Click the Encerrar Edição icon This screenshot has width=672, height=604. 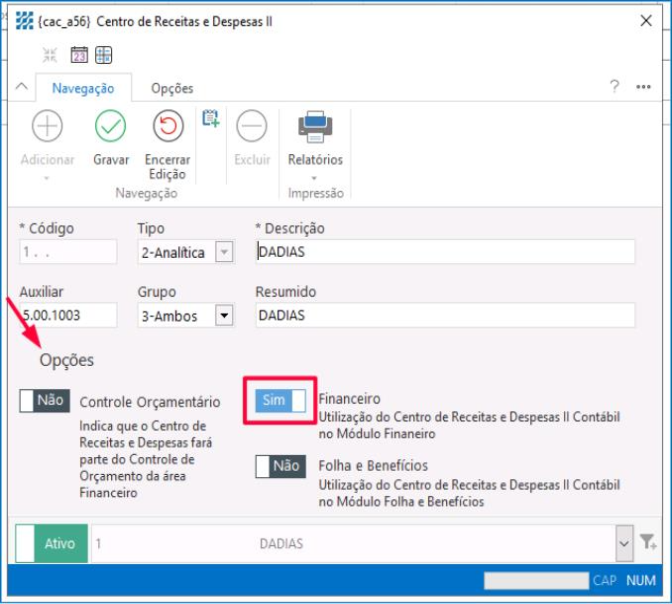(167, 127)
